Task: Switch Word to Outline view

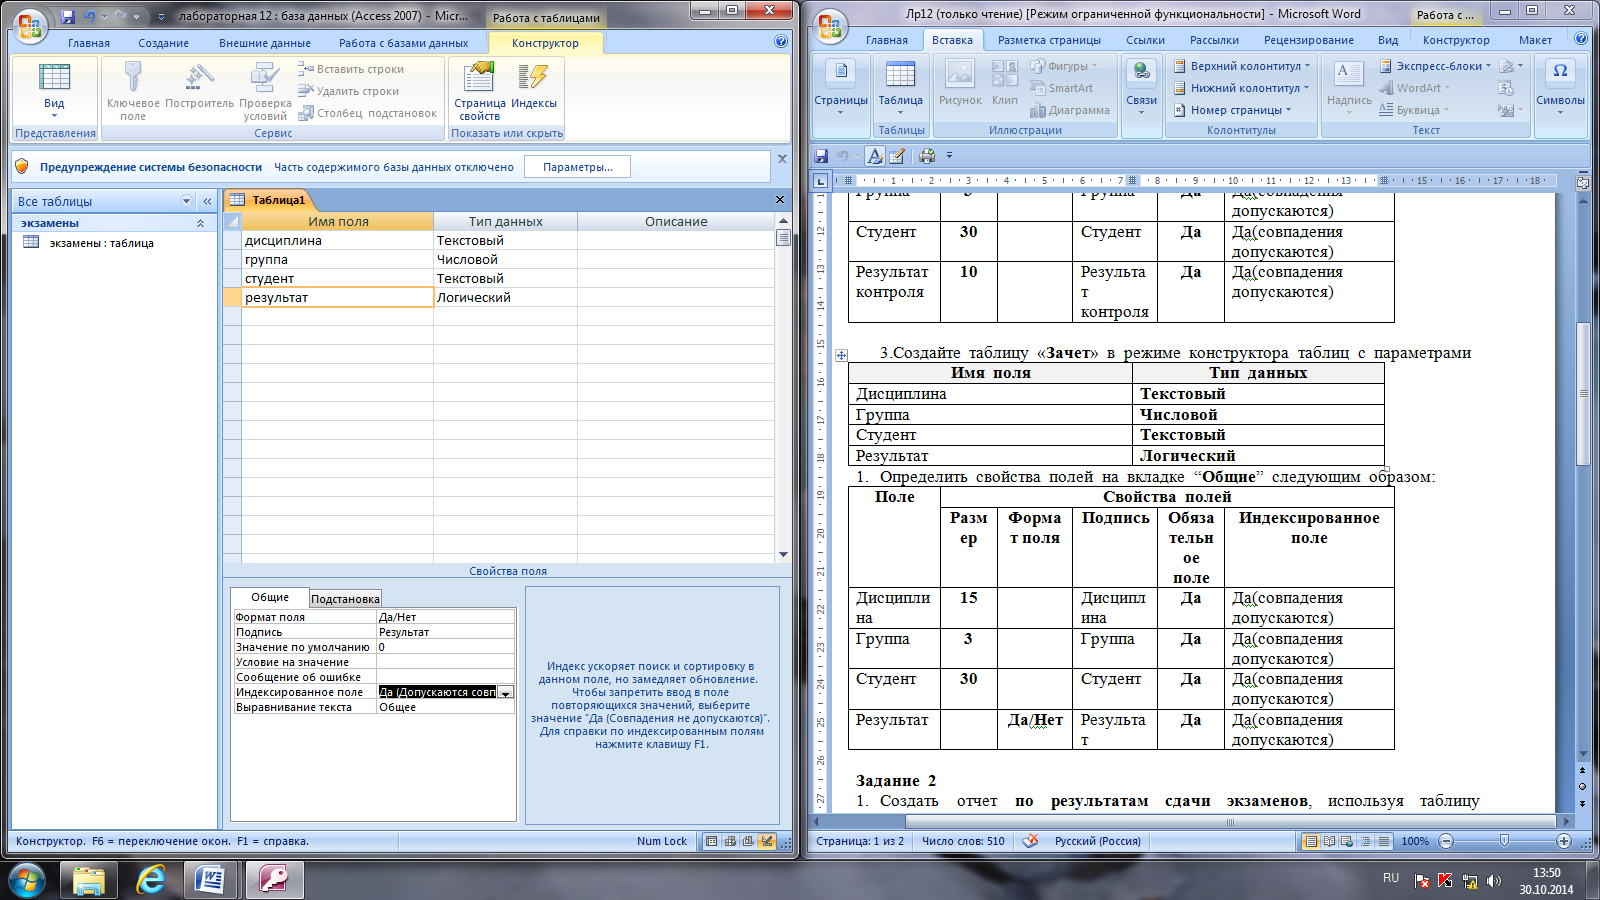Action: [x=1365, y=841]
